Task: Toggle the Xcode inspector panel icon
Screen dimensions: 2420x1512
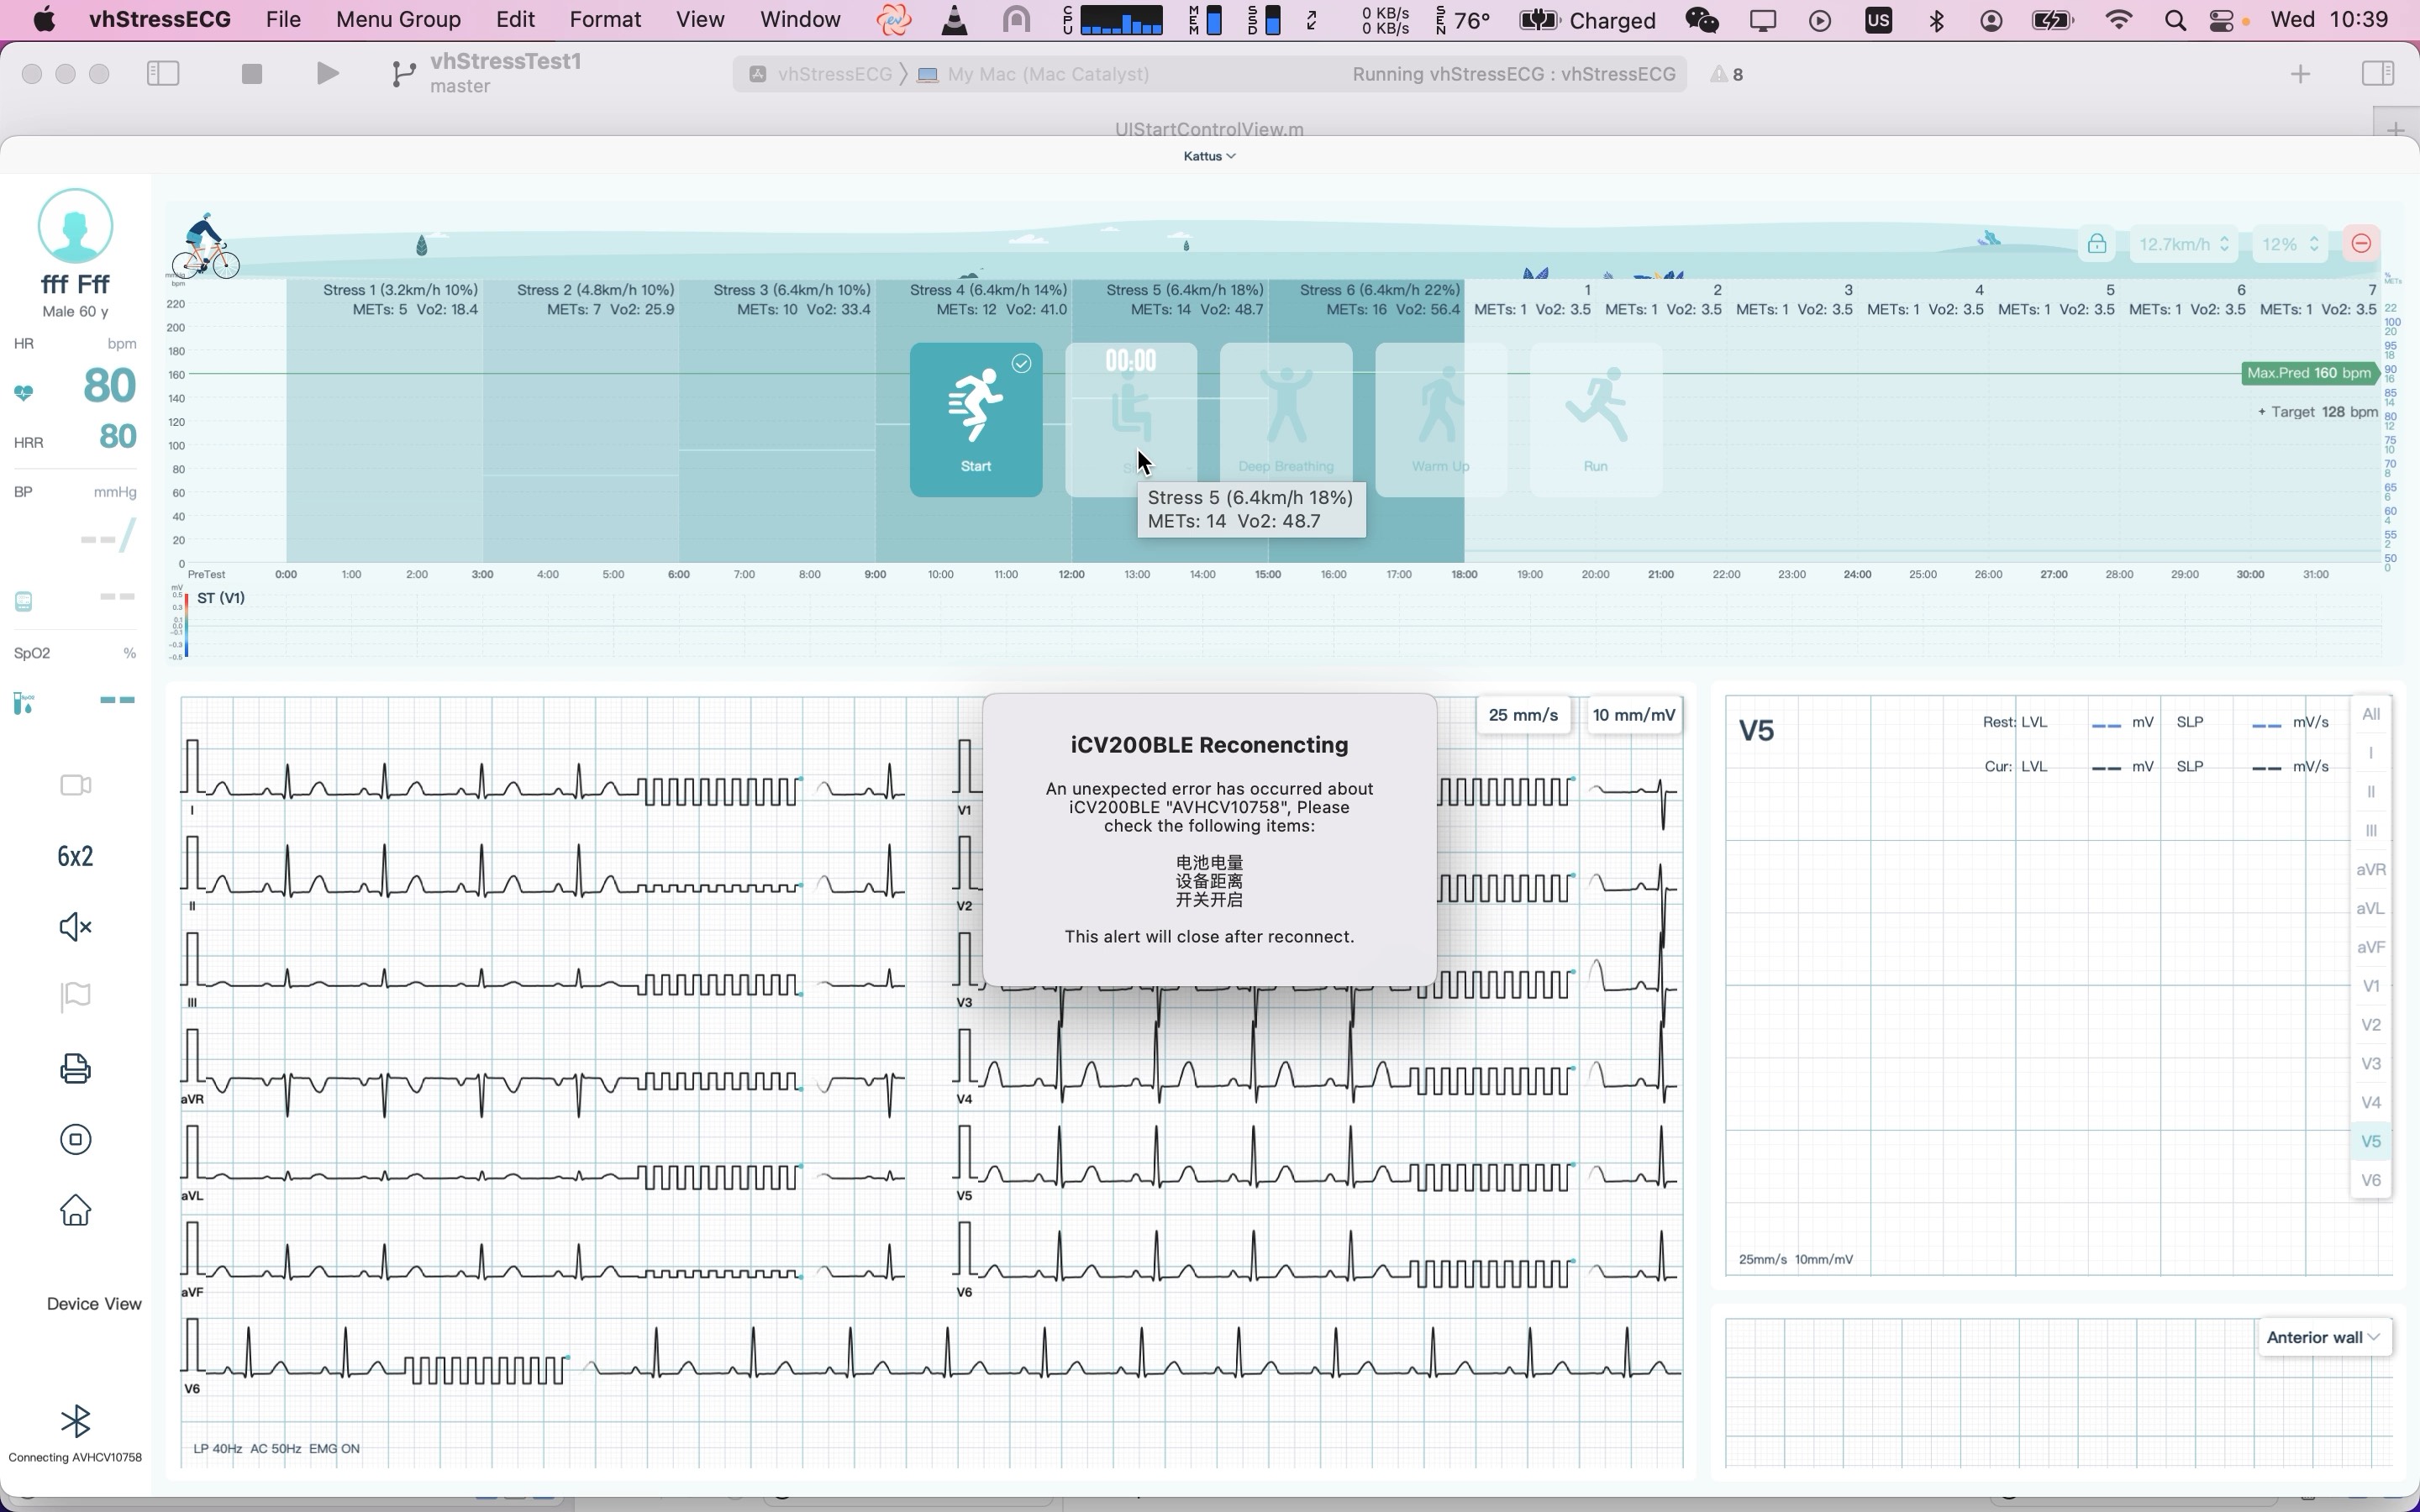Action: 2377,74
